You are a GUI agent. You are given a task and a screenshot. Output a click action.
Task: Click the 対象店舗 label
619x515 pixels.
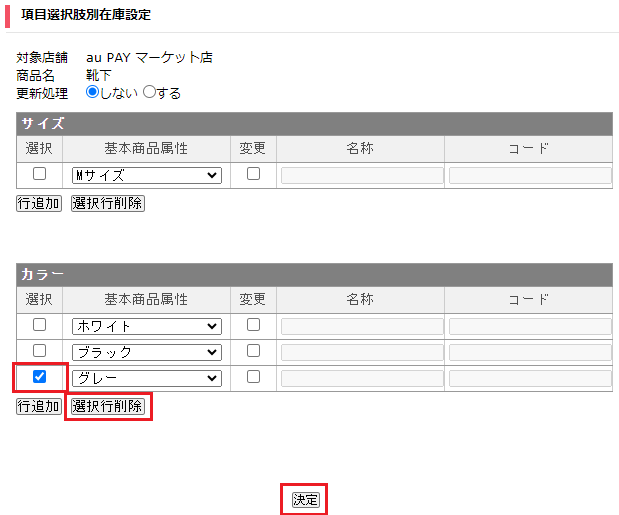42,58
